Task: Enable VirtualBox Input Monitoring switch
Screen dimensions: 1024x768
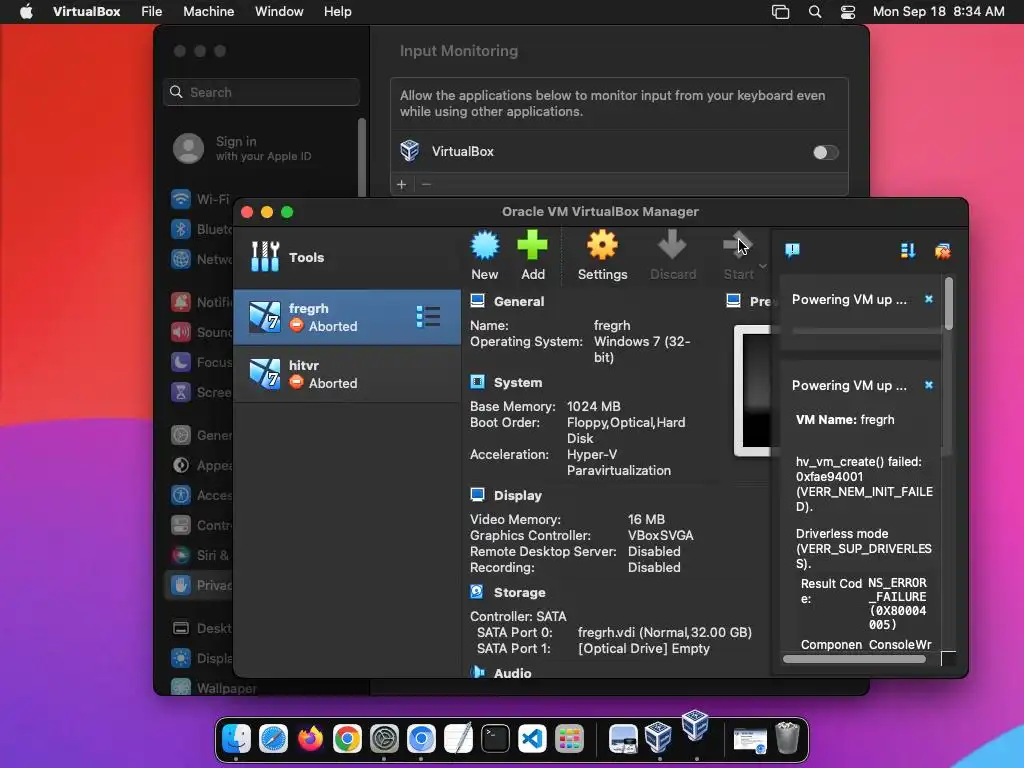Action: [825, 152]
